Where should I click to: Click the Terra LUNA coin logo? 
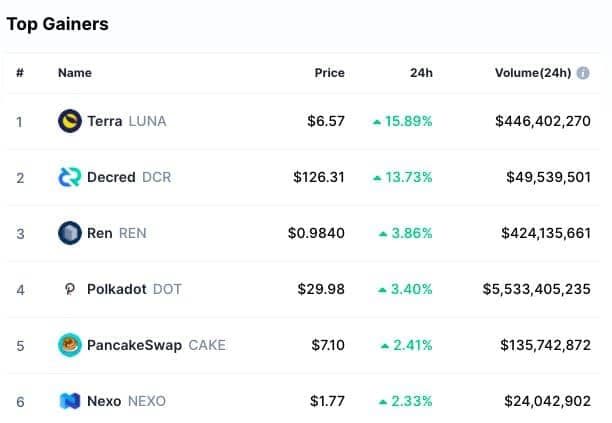click(x=70, y=121)
